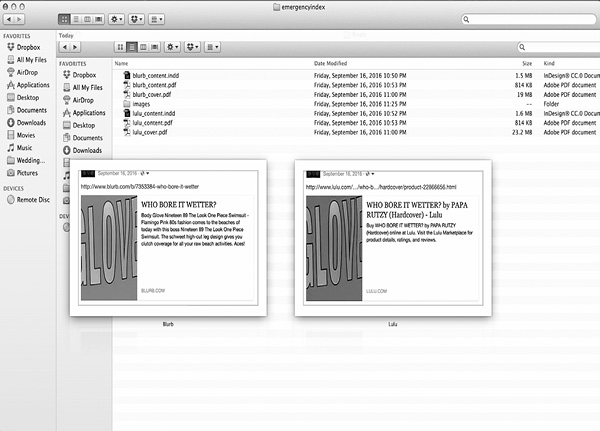Screen dimensions: 600x431
Task: Go forward in inner Finder window
Action: pos(75,47)
